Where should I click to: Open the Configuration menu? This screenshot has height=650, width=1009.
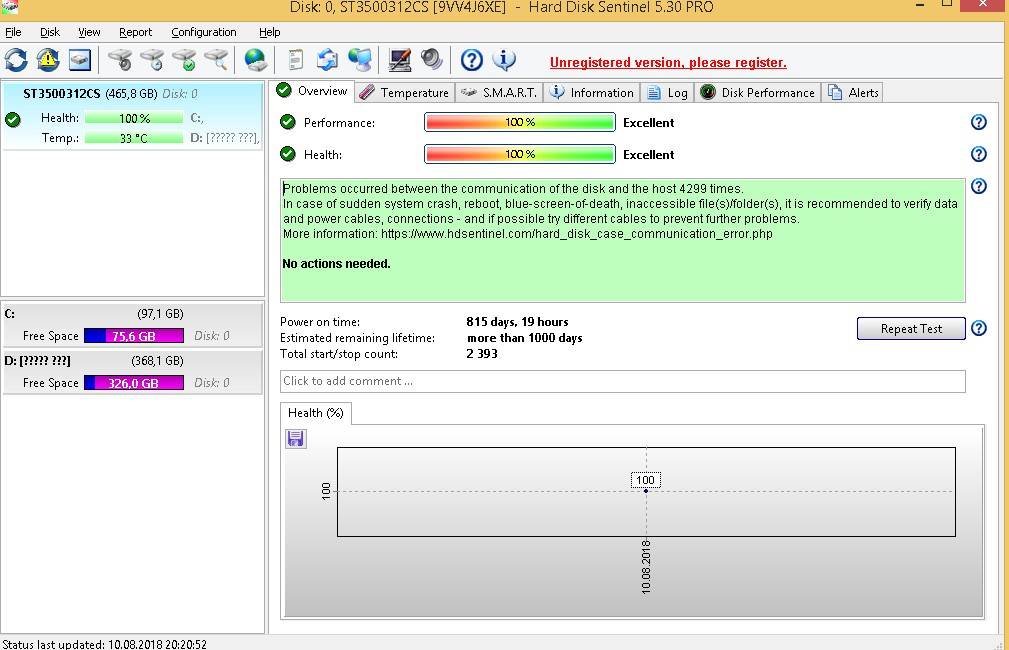[x=203, y=32]
